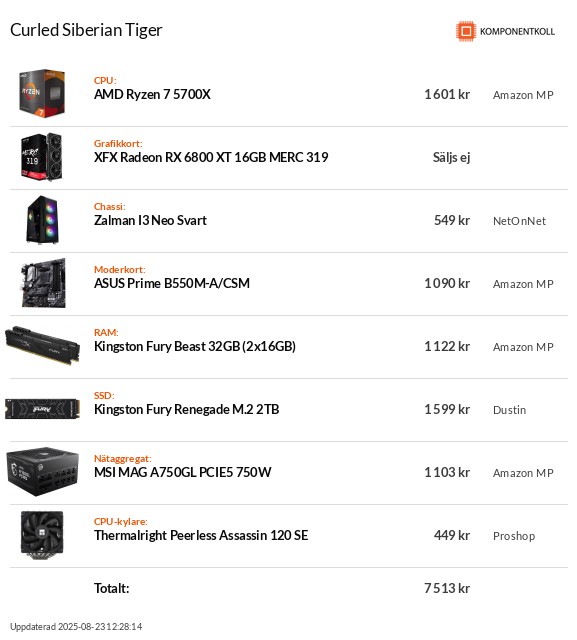This screenshot has height=640, width=577.
Task: Click the ASUS Prime motherboard picture
Action: [x=43, y=283]
